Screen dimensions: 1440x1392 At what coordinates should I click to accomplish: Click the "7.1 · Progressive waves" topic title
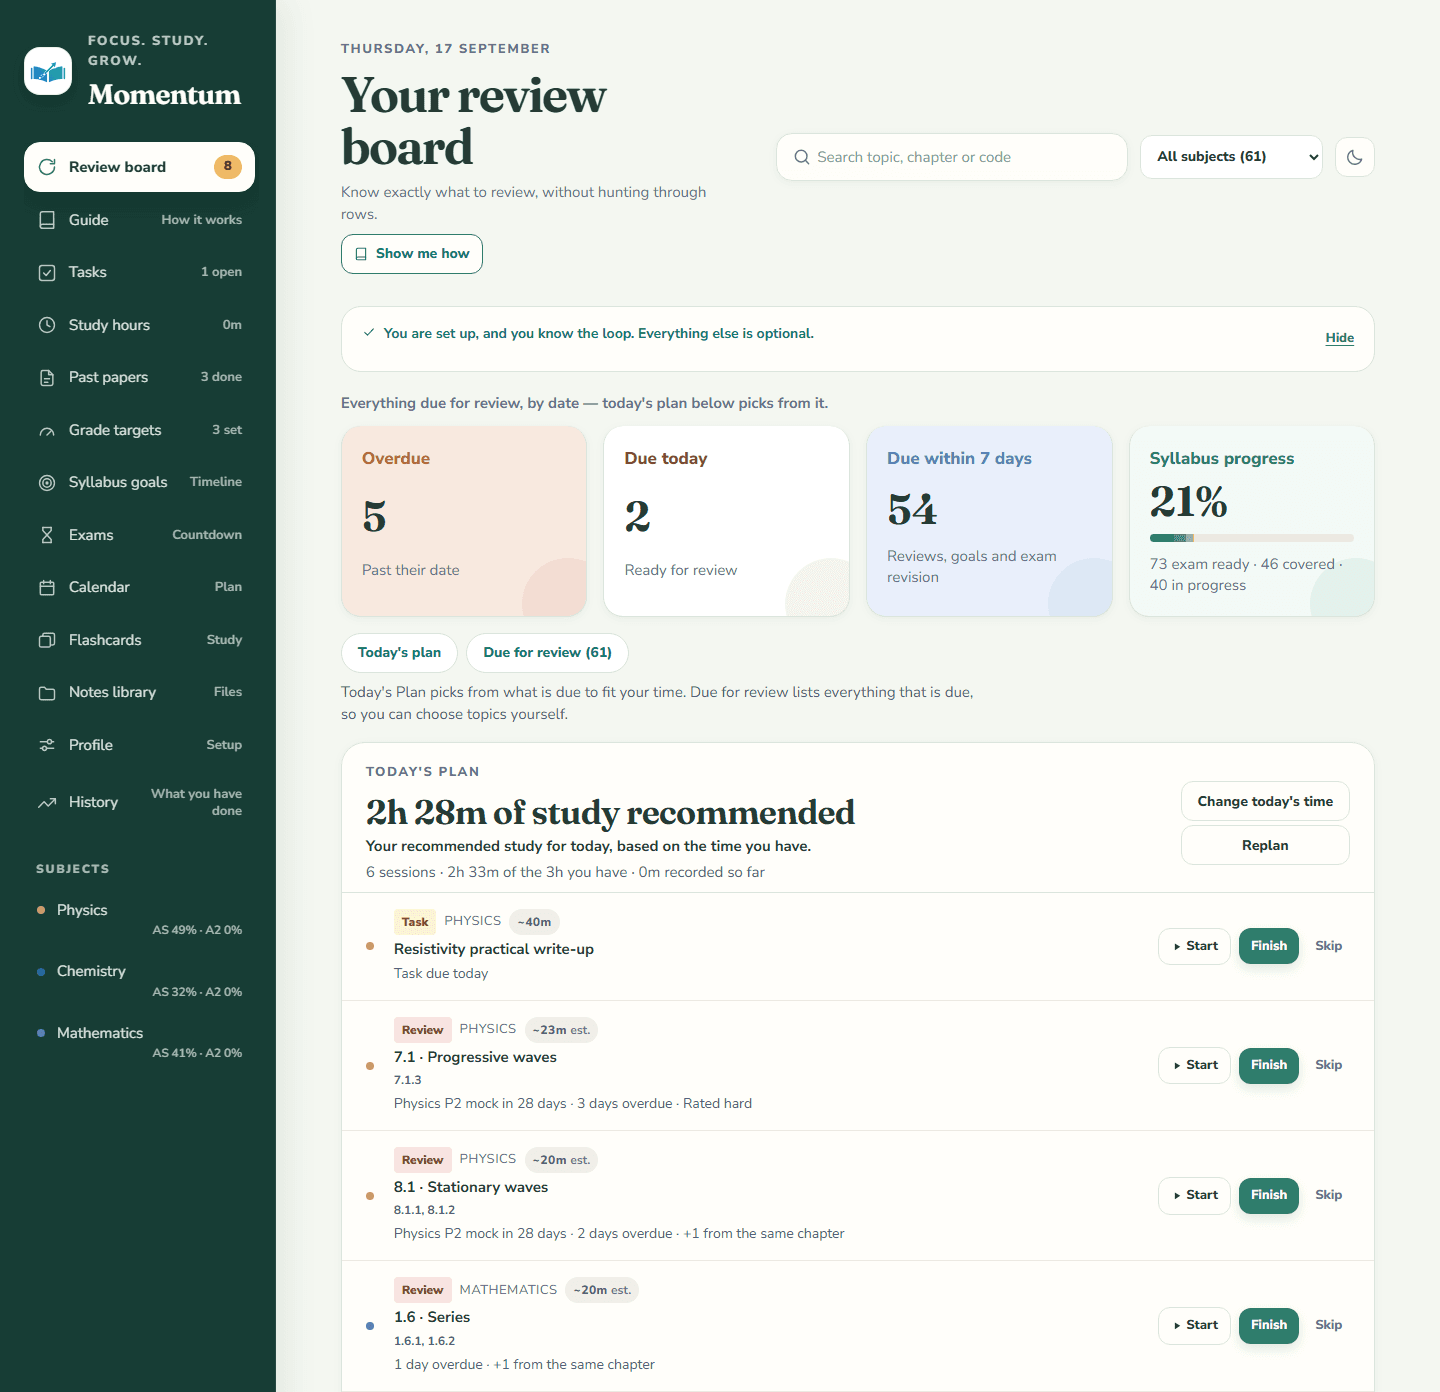coord(475,1057)
